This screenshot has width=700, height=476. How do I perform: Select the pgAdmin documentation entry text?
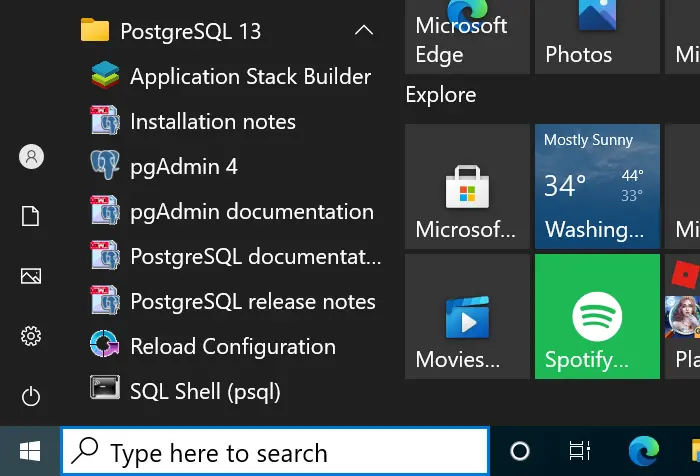coord(252,212)
